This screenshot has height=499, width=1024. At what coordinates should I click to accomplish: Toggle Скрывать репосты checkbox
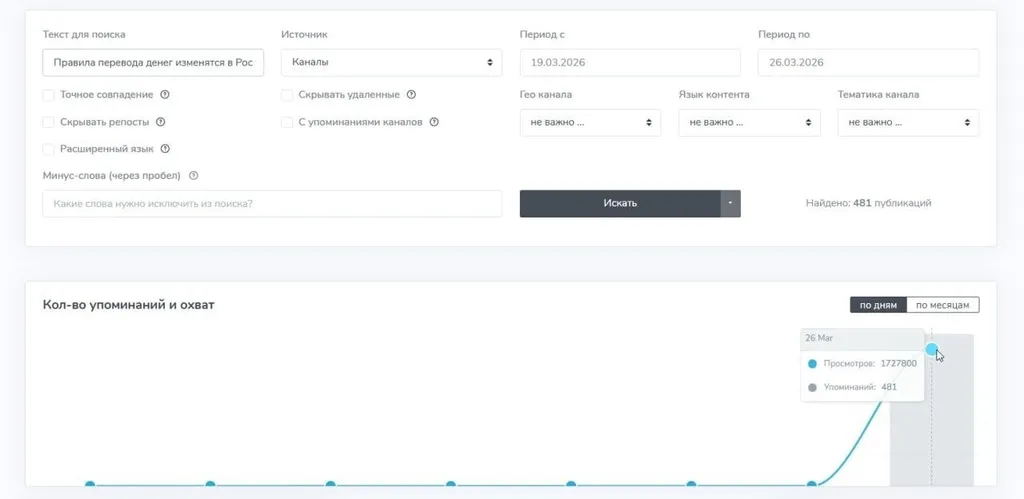[49, 122]
